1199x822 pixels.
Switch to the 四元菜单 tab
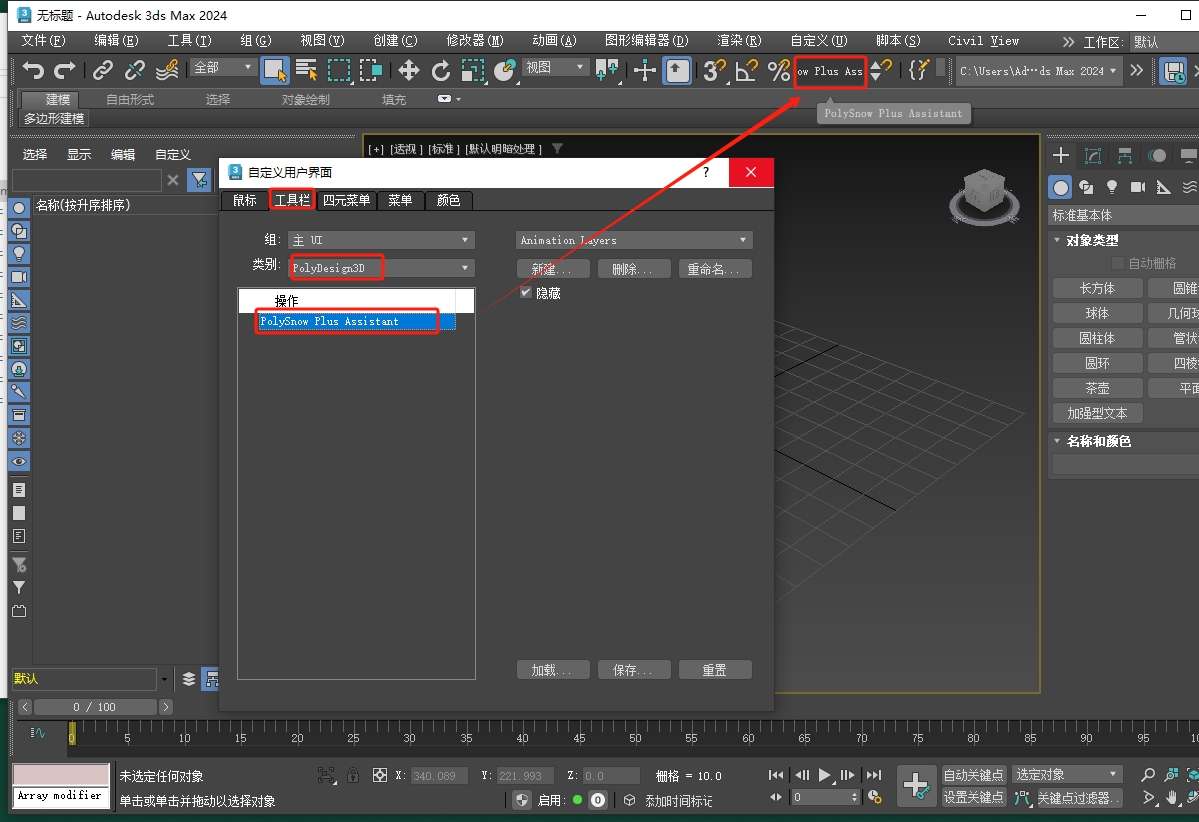[346, 200]
